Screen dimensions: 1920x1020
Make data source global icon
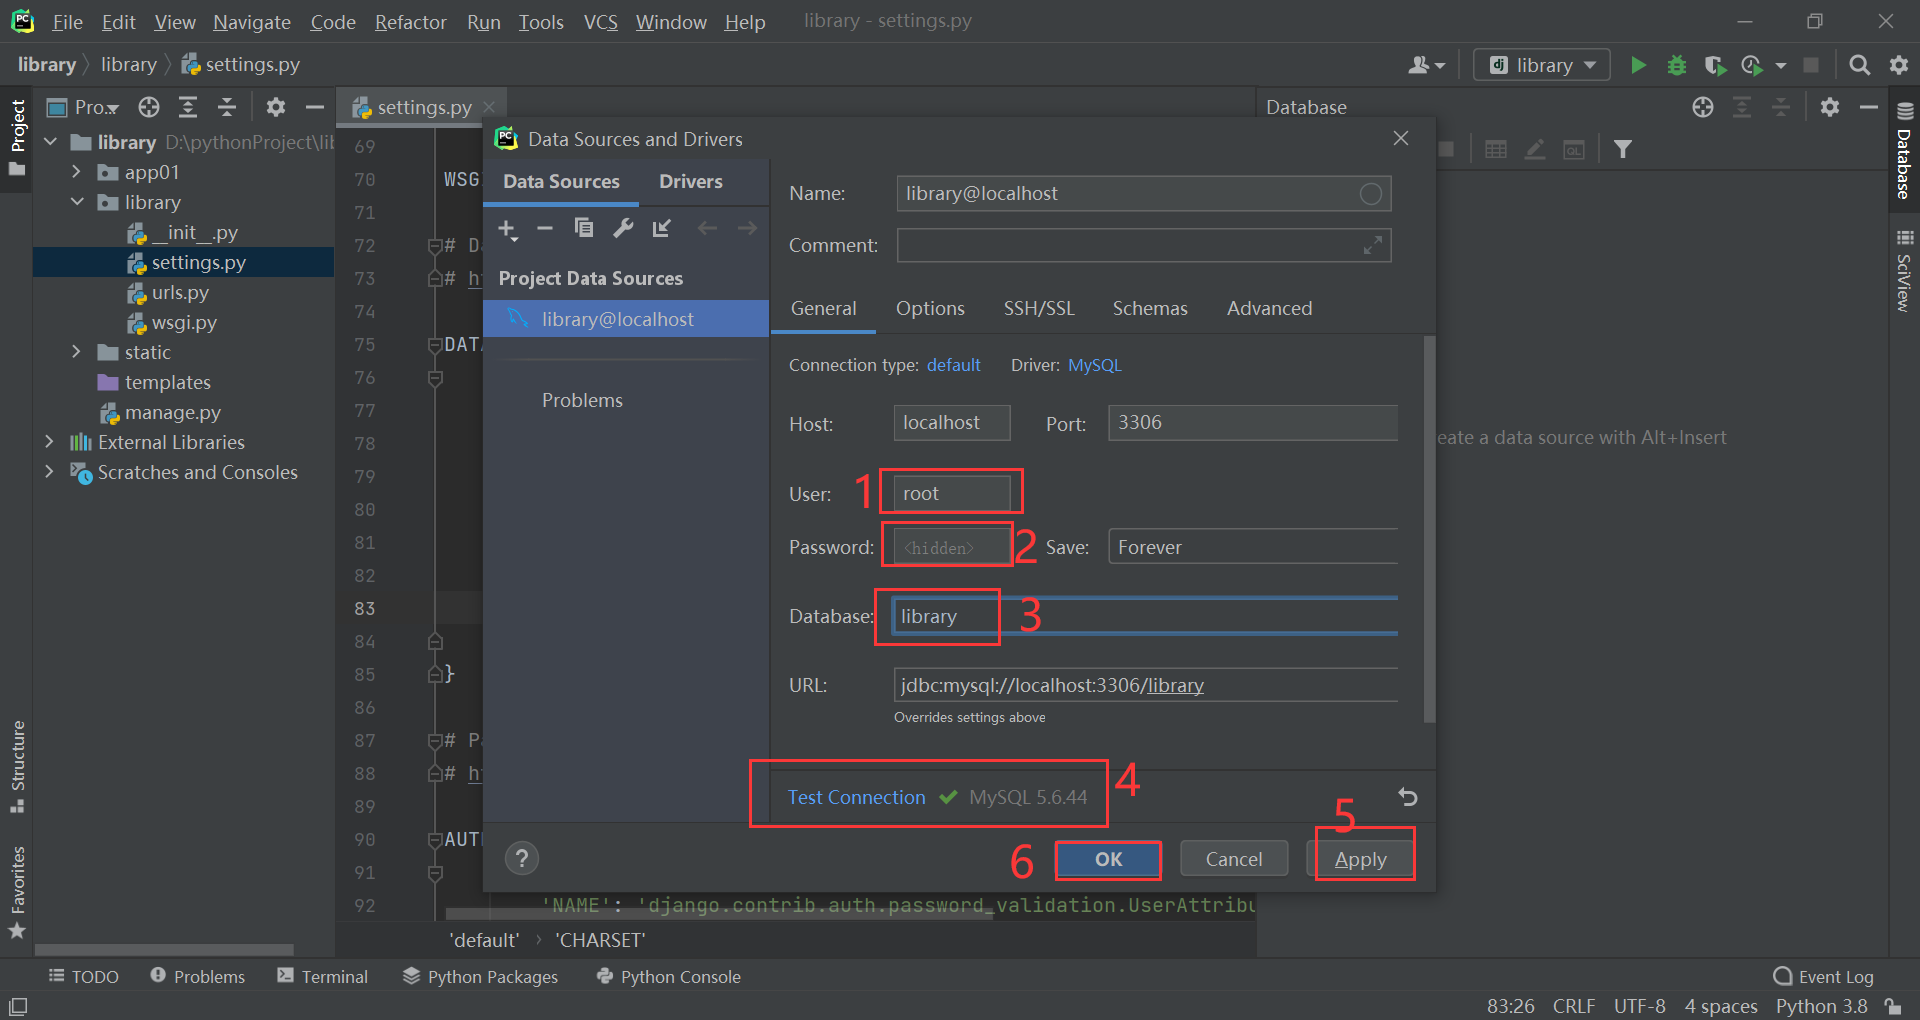[x=661, y=229]
